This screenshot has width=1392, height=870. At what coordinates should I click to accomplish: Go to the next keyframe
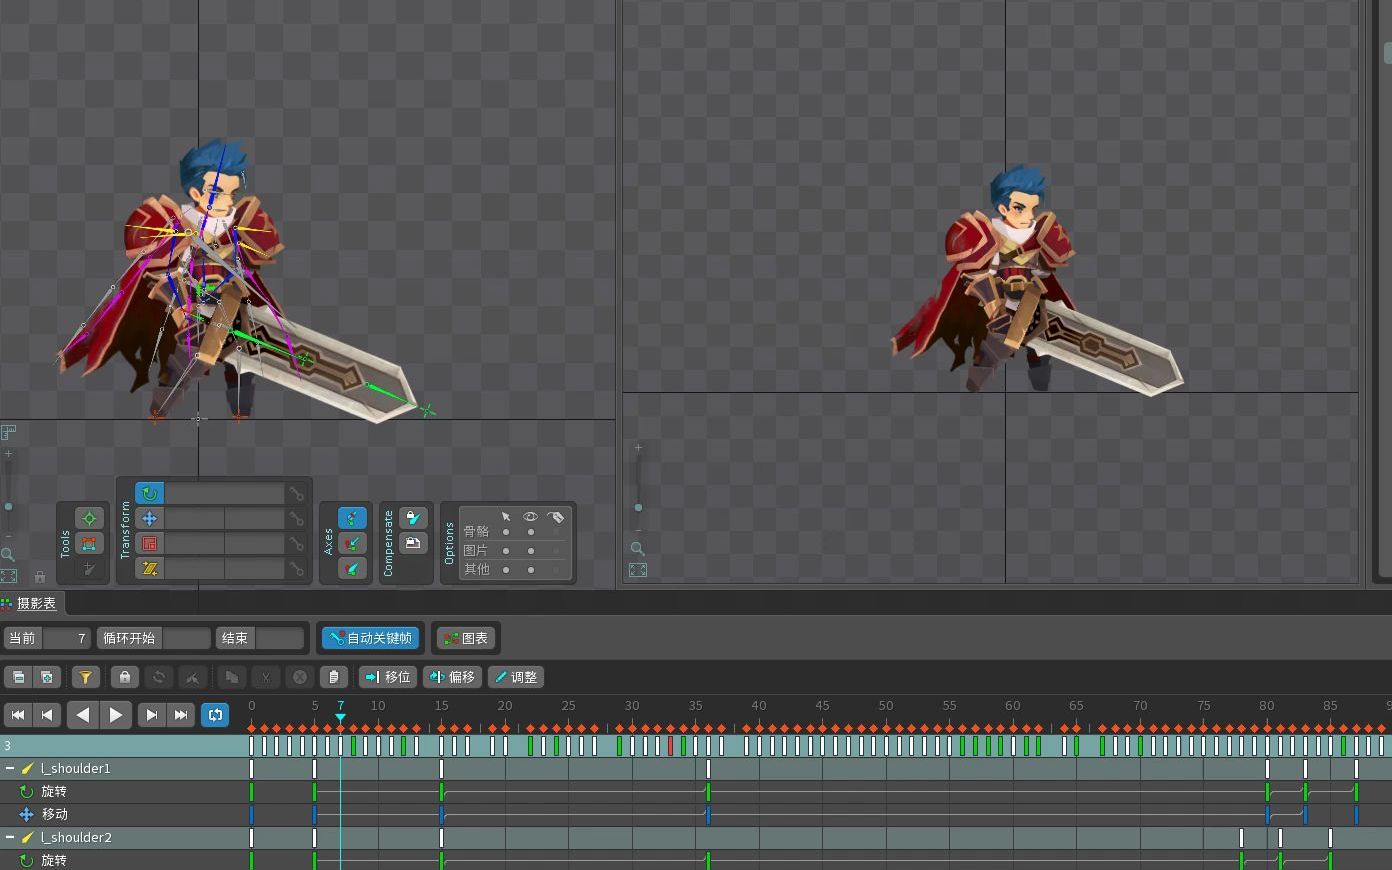click(x=151, y=714)
